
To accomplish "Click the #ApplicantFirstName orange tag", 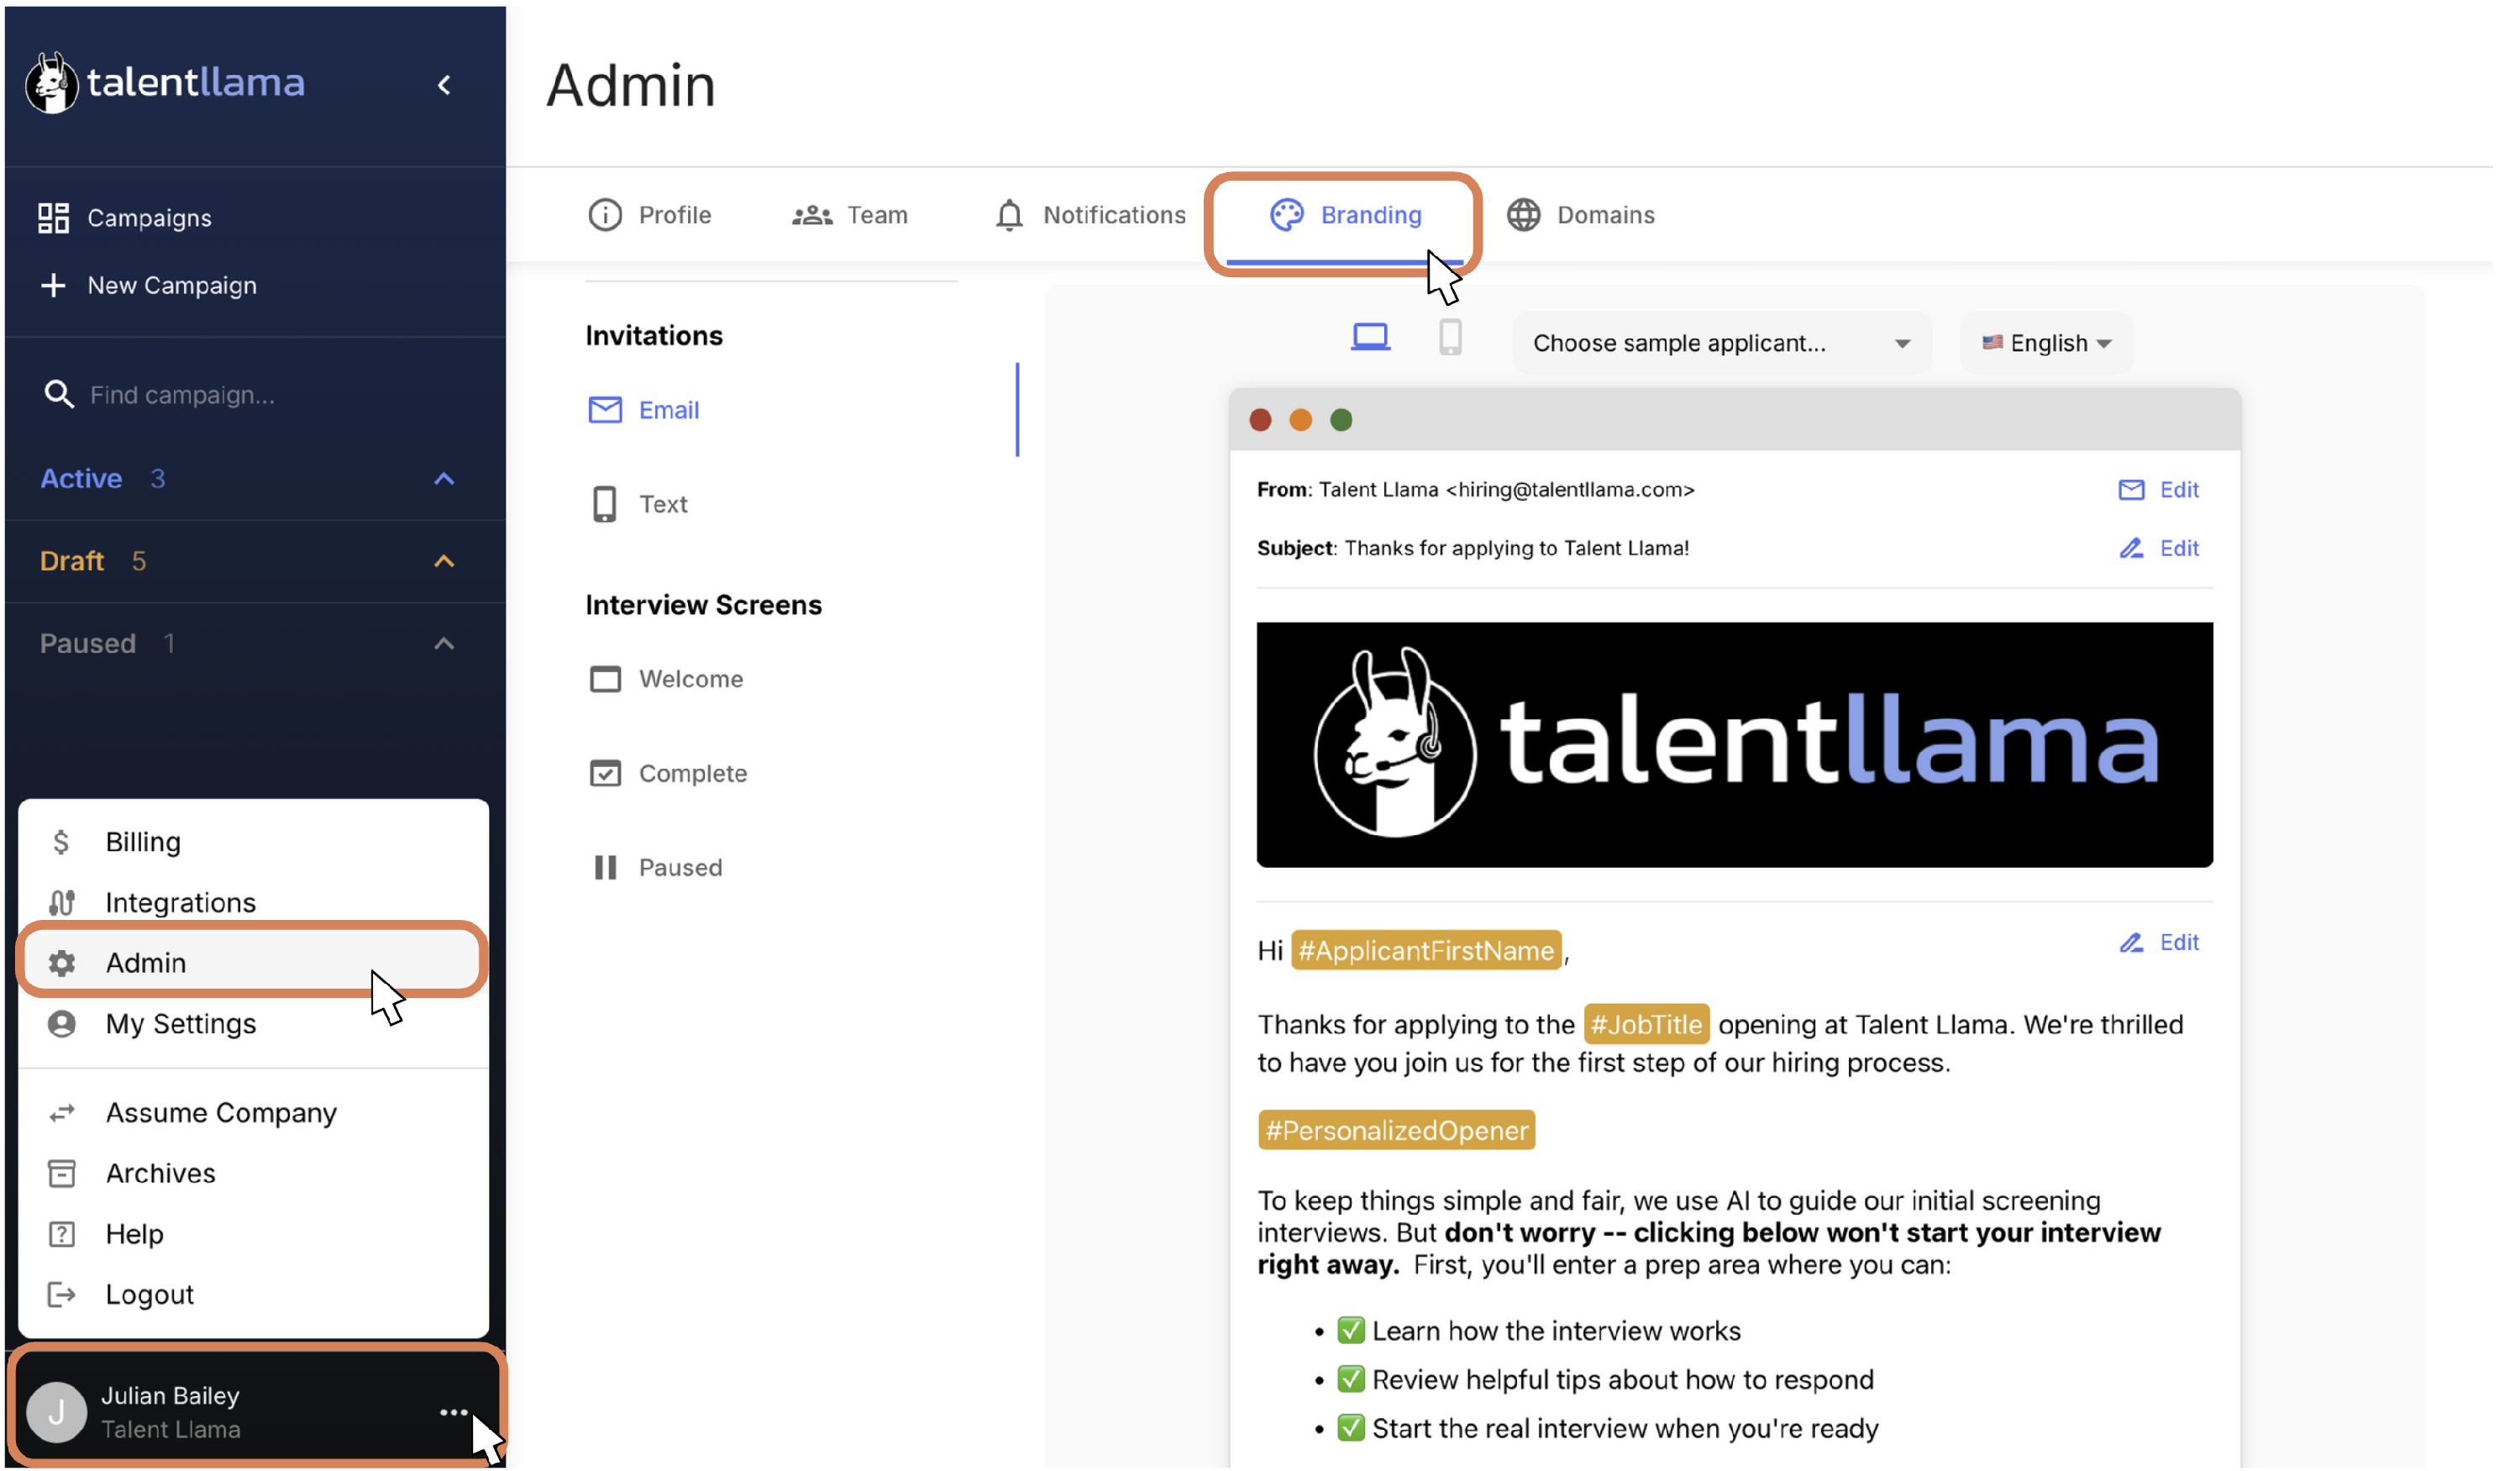I will (x=1426, y=950).
